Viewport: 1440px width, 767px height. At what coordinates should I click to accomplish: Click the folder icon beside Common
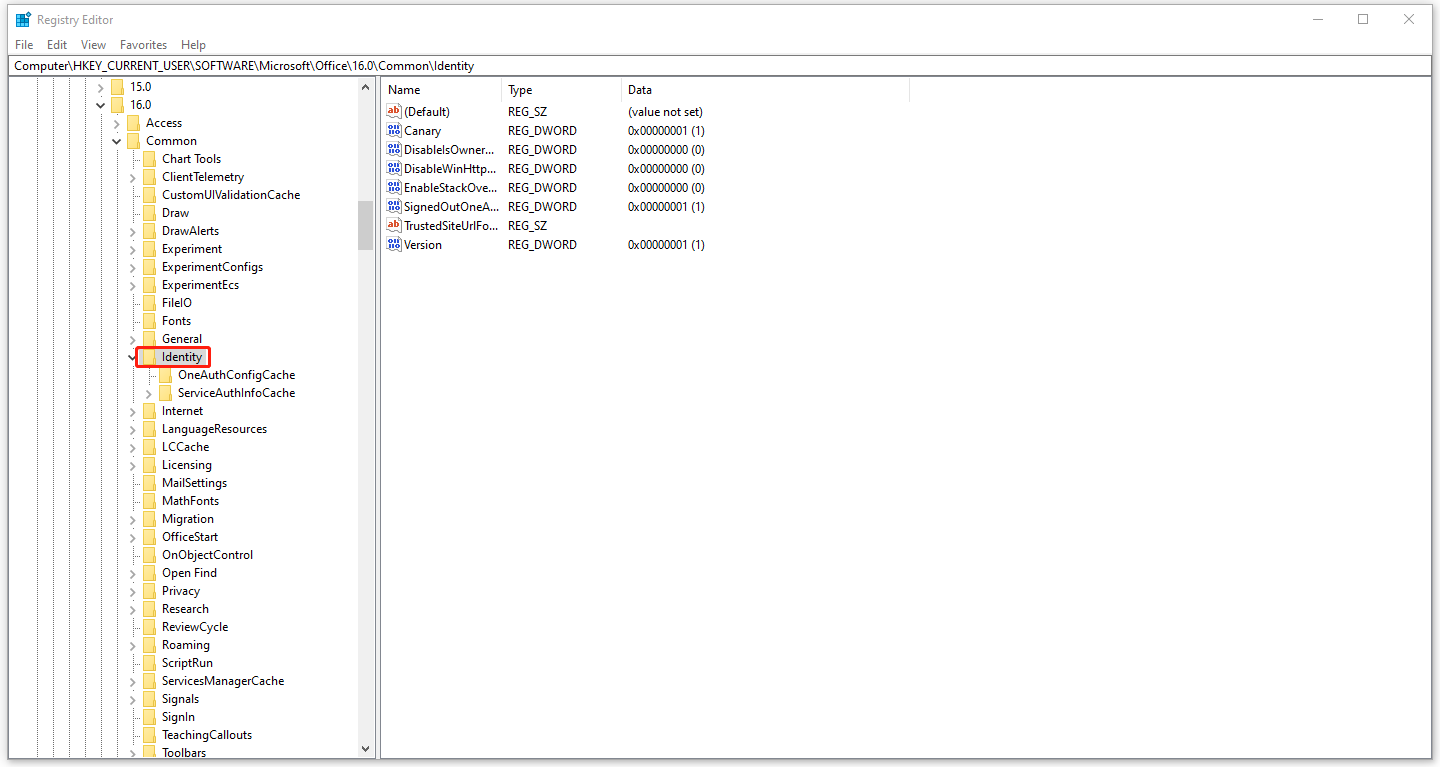(134, 141)
